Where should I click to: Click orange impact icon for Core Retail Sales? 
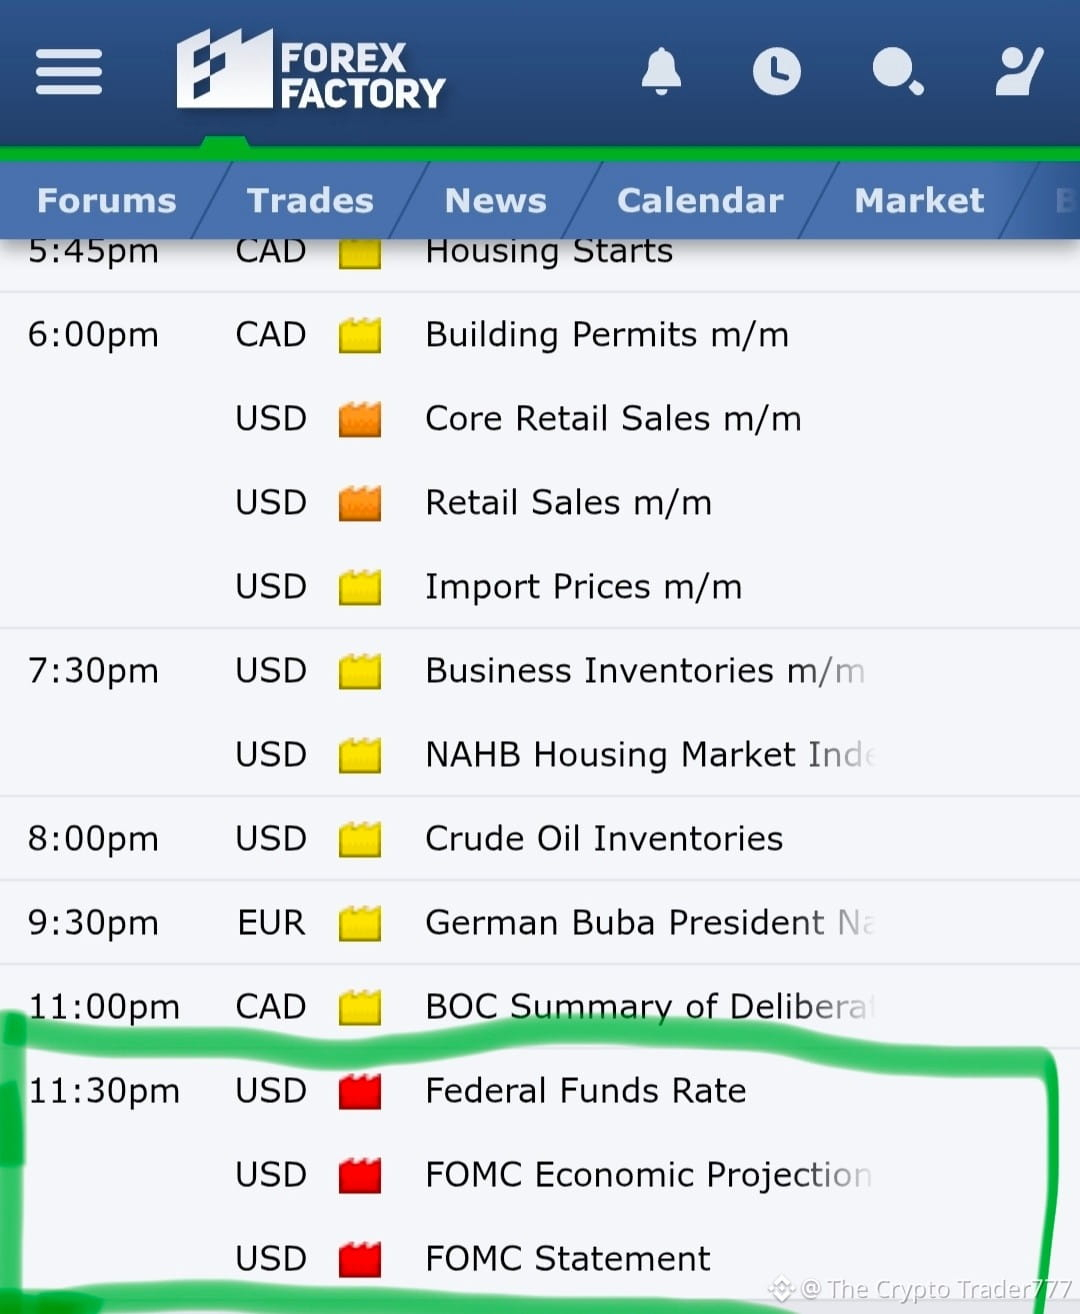(360, 419)
